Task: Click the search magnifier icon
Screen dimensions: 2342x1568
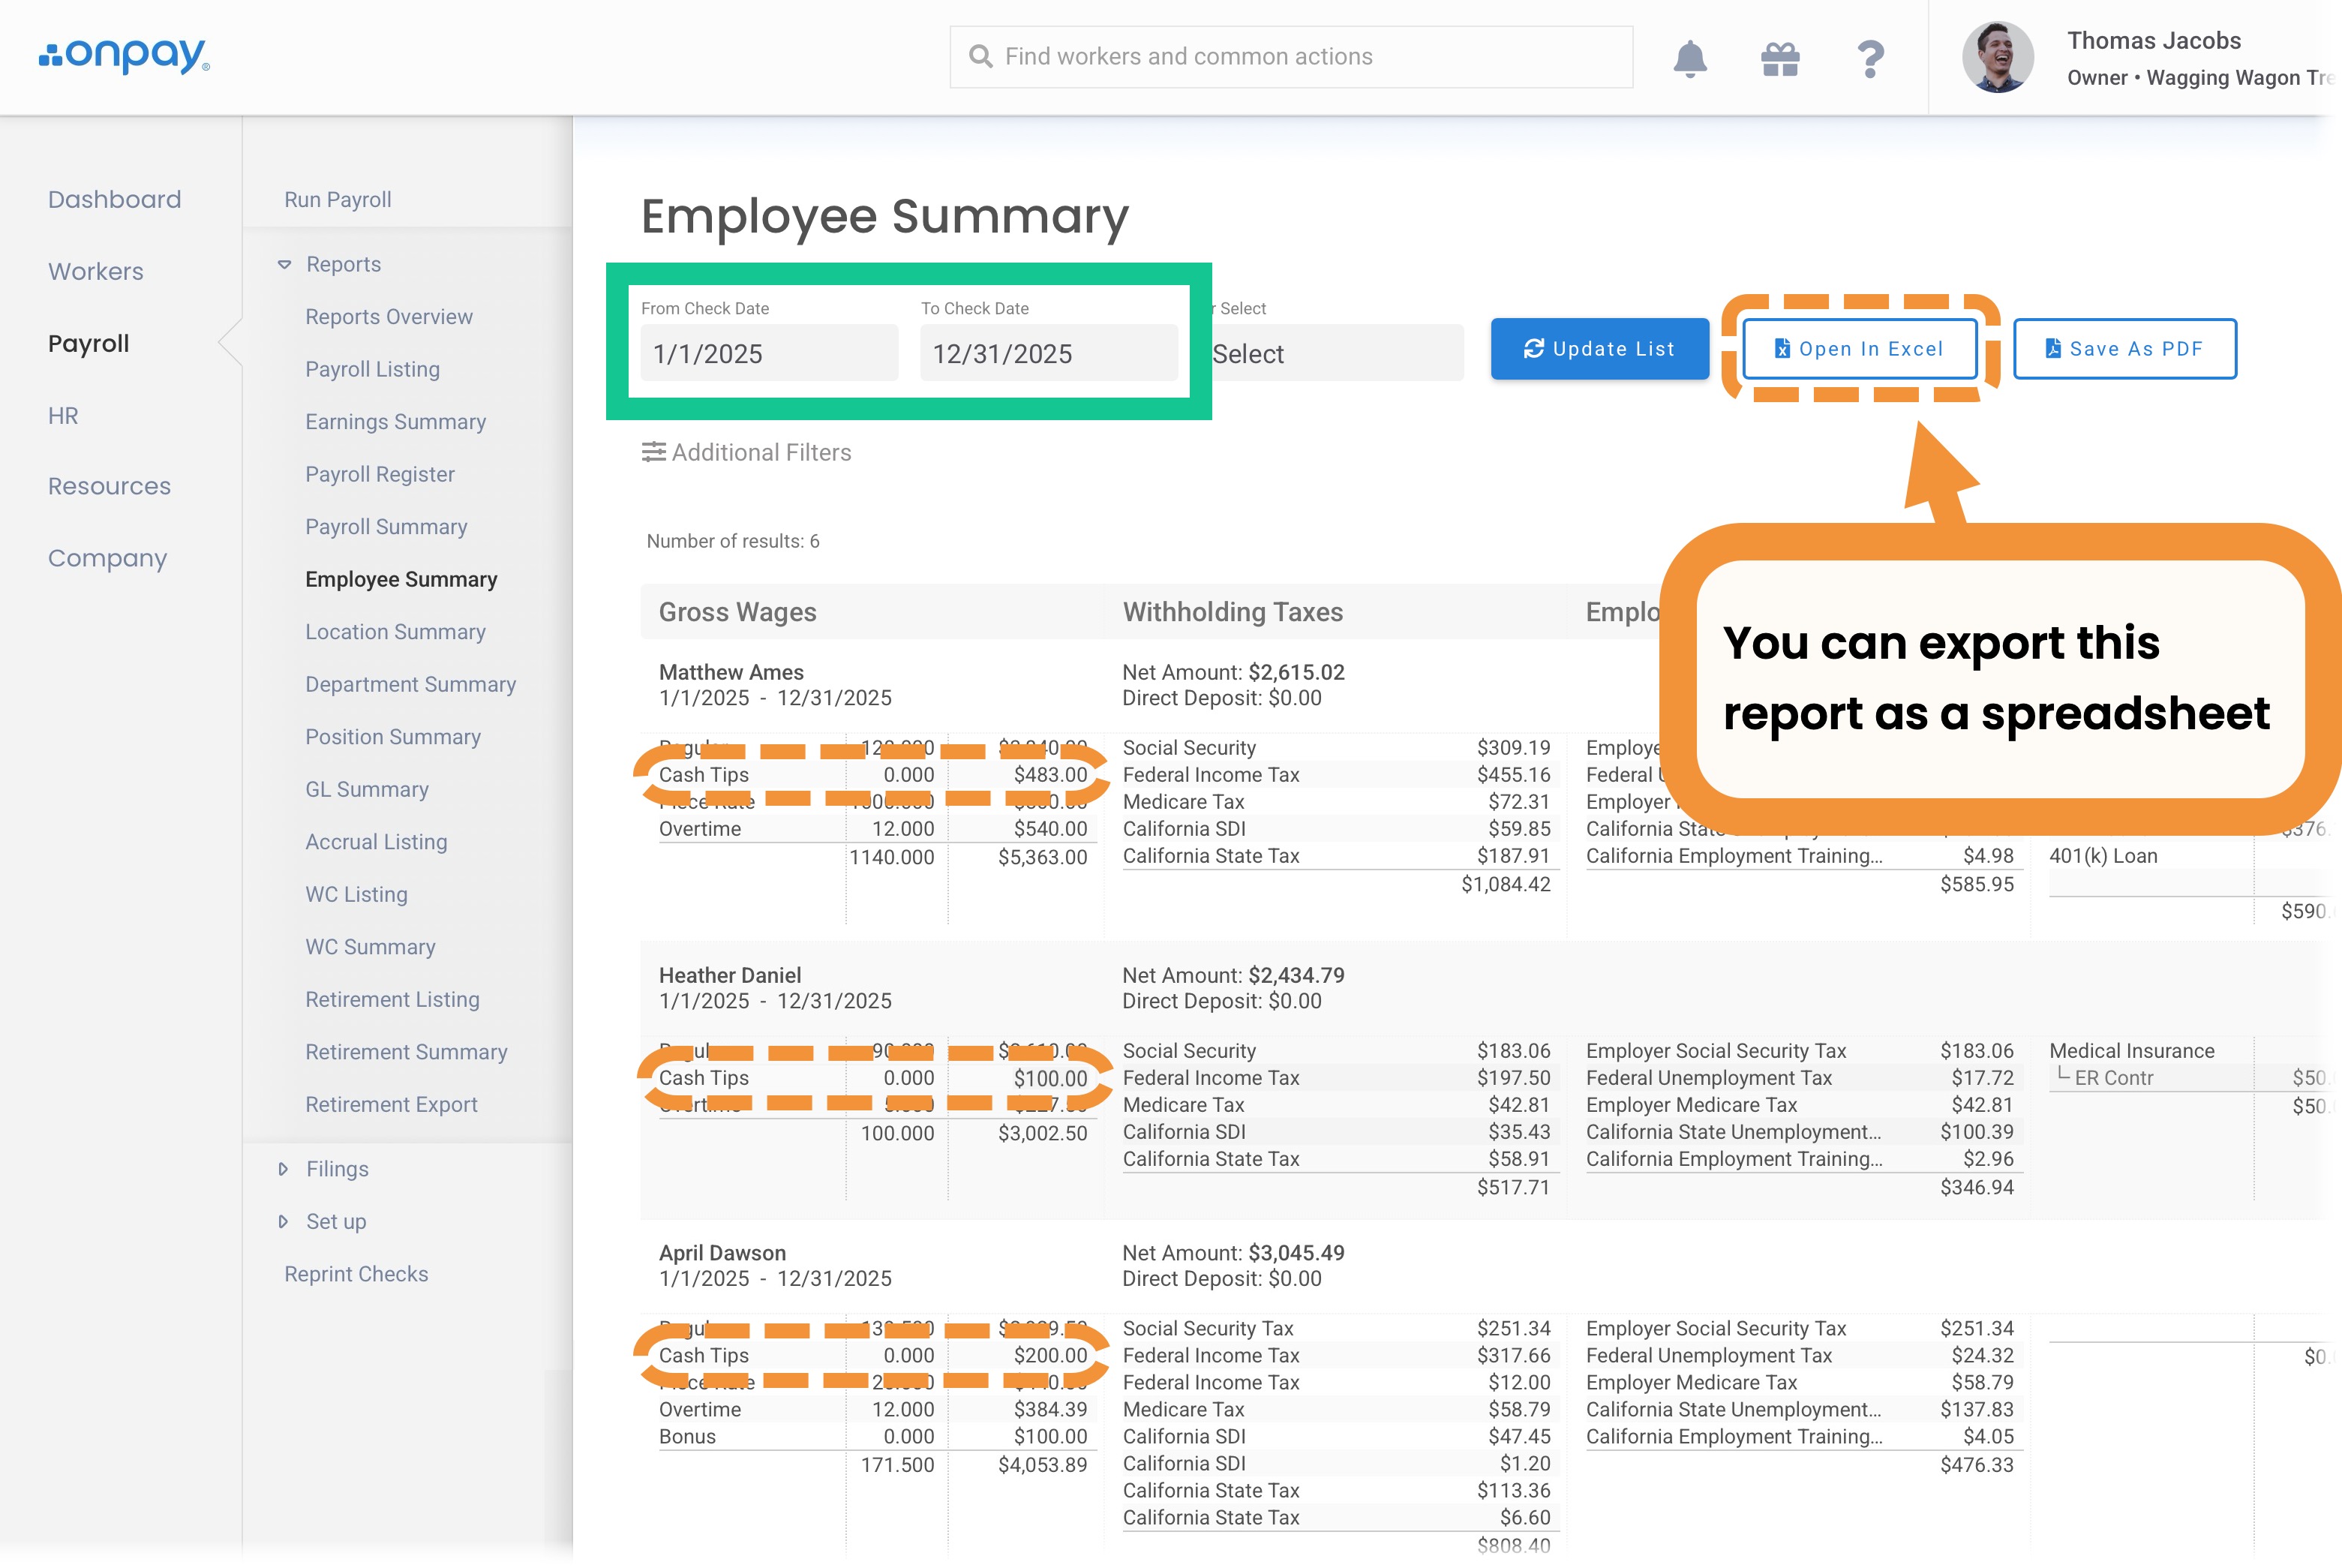Action: (x=980, y=57)
